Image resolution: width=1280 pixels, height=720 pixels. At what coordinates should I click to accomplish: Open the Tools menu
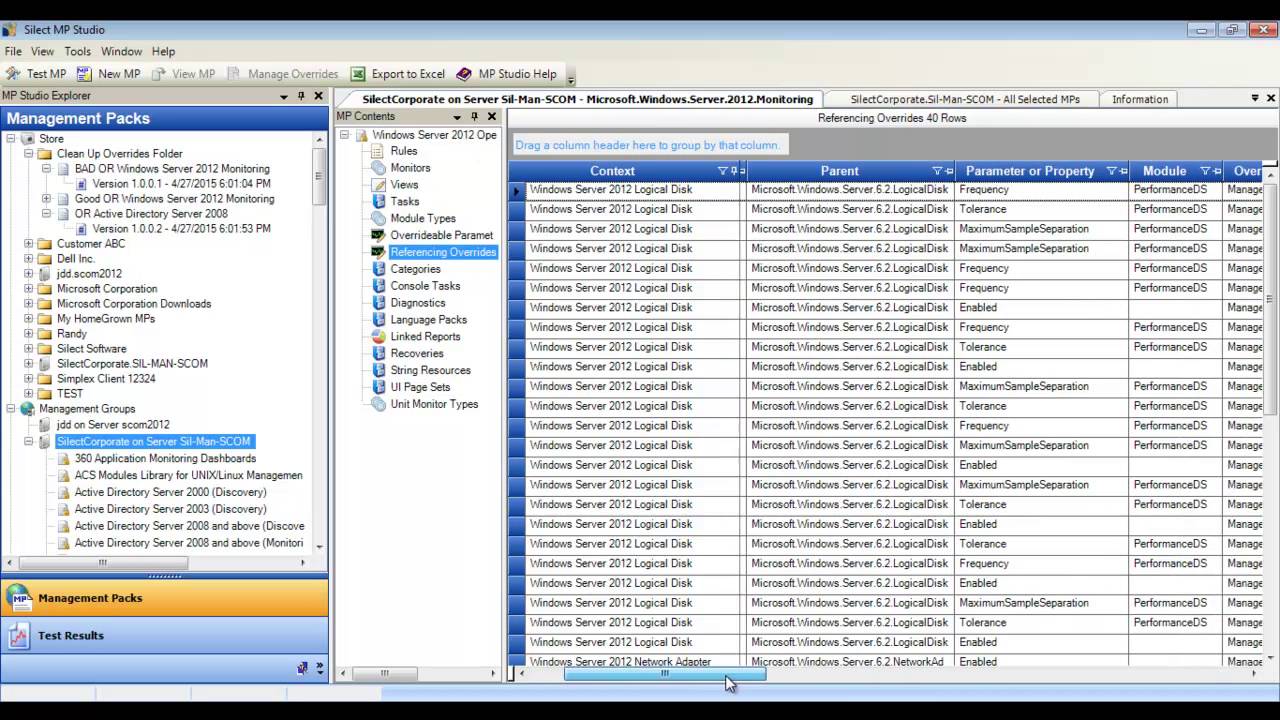[77, 51]
